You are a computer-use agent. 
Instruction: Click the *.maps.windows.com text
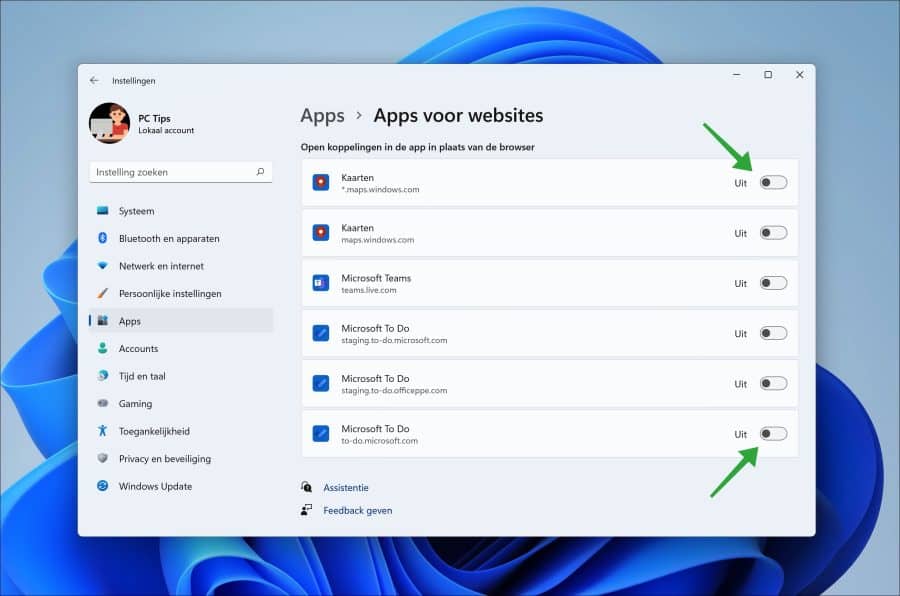click(380, 189)
